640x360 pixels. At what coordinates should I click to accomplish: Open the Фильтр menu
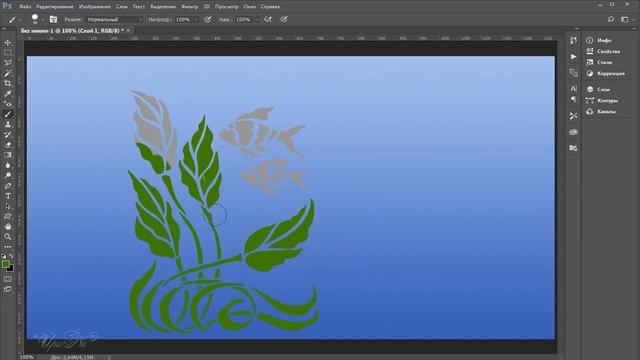189,7
